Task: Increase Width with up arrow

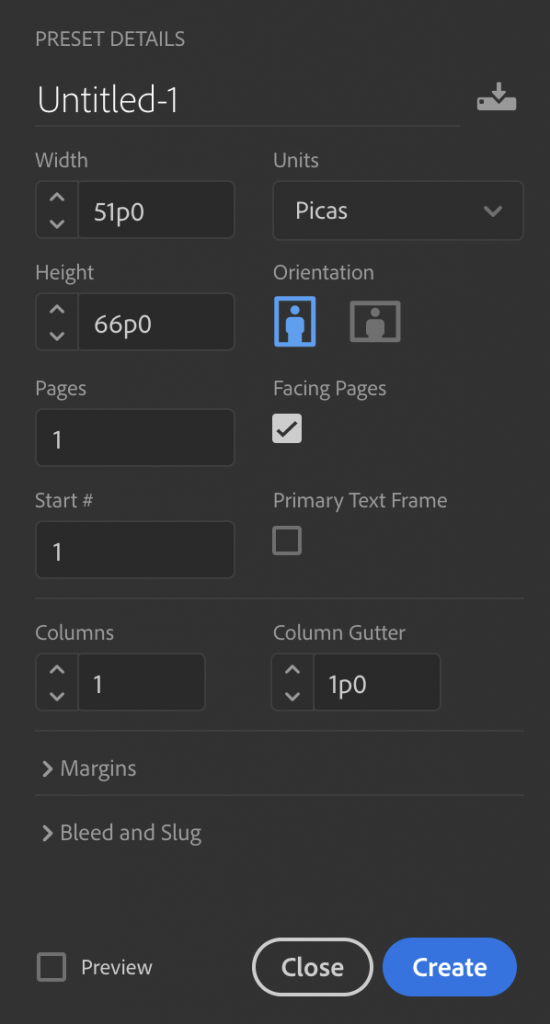Action: (57, 197)
